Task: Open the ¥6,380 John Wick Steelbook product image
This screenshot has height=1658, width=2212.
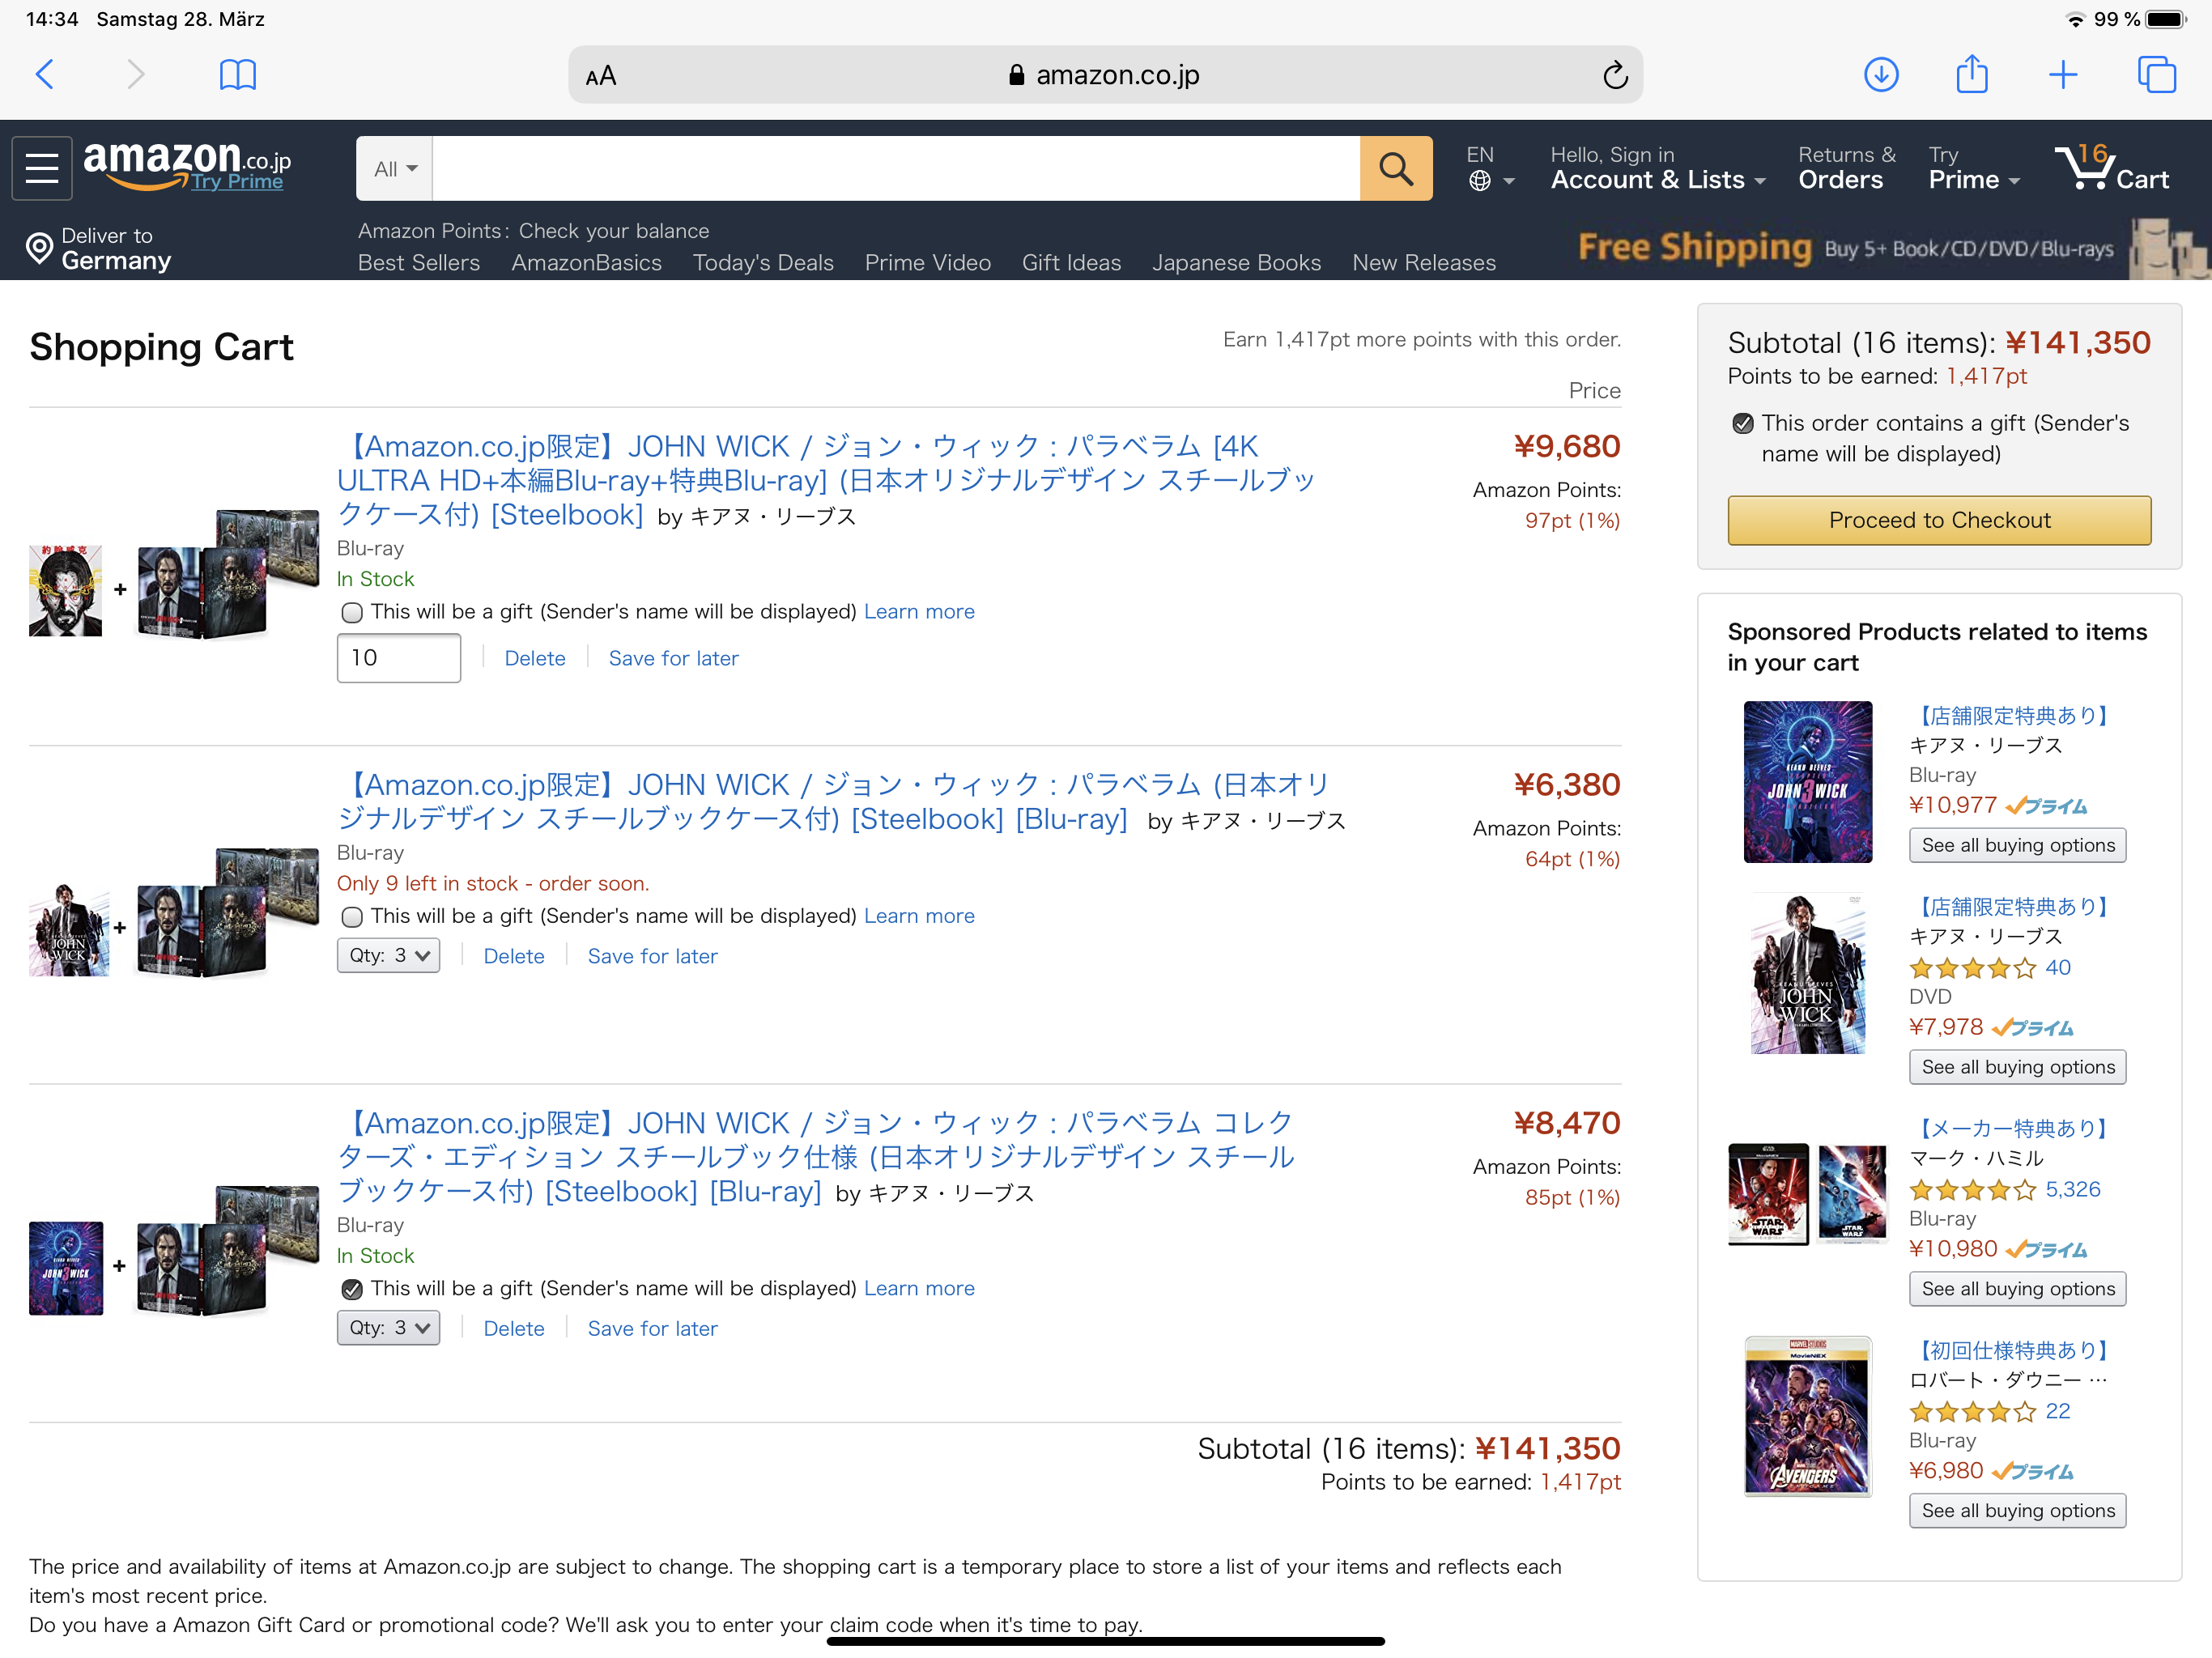Action: (x=174, y=912)
